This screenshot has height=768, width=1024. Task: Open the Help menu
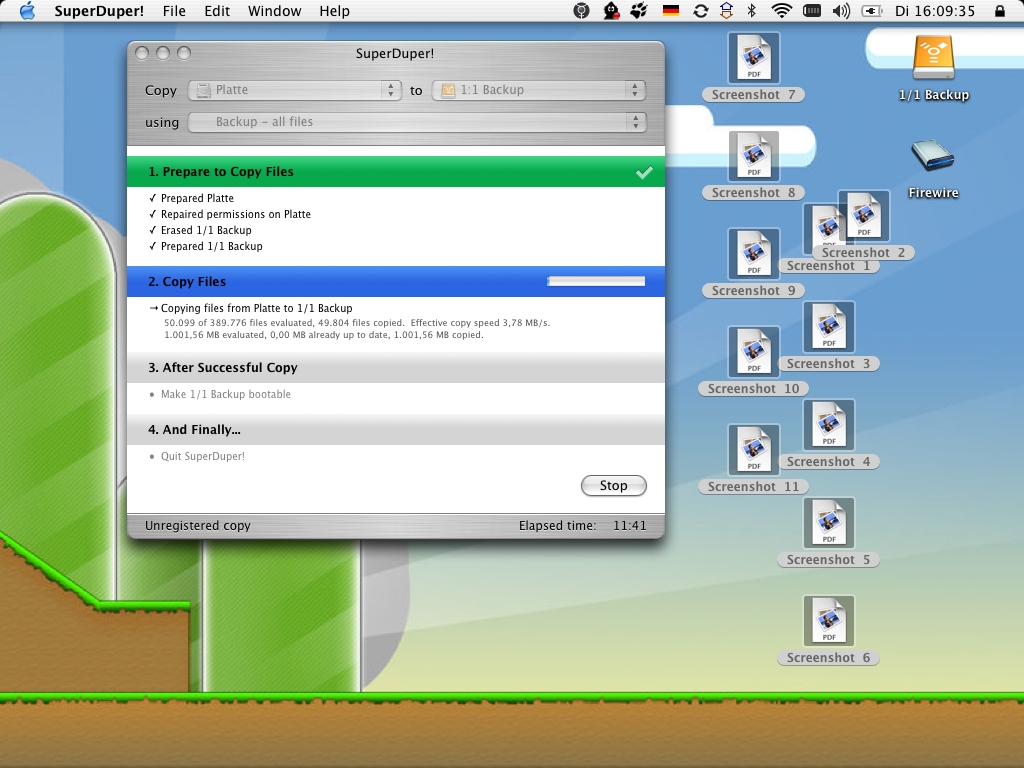tap(334, 11)
